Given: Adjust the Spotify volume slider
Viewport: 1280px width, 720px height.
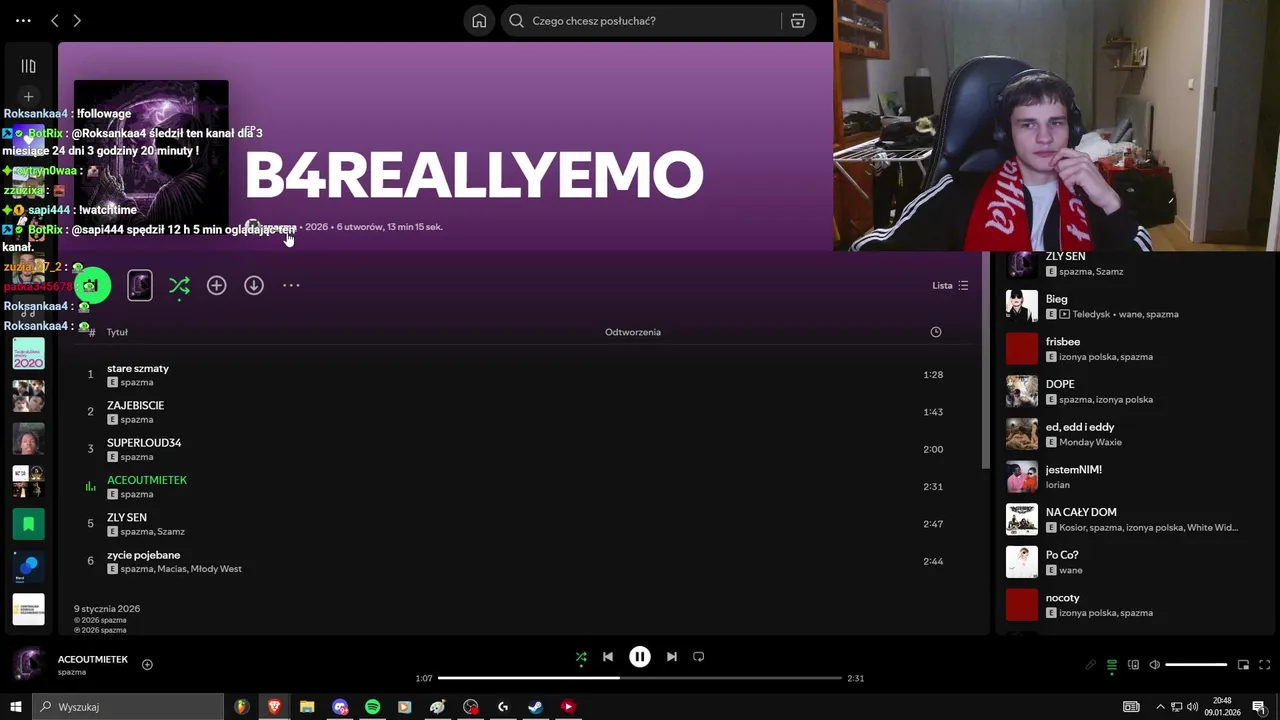Looking at the screenshot, I should click(x=1196, y=665).
